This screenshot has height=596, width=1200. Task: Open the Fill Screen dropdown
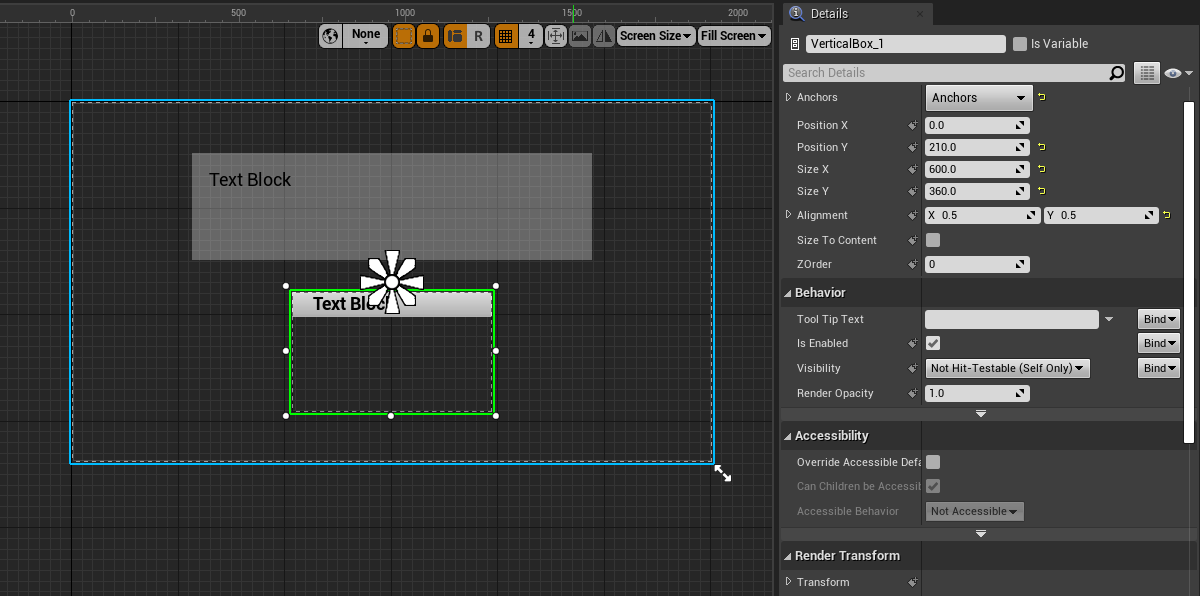[734, 36]
